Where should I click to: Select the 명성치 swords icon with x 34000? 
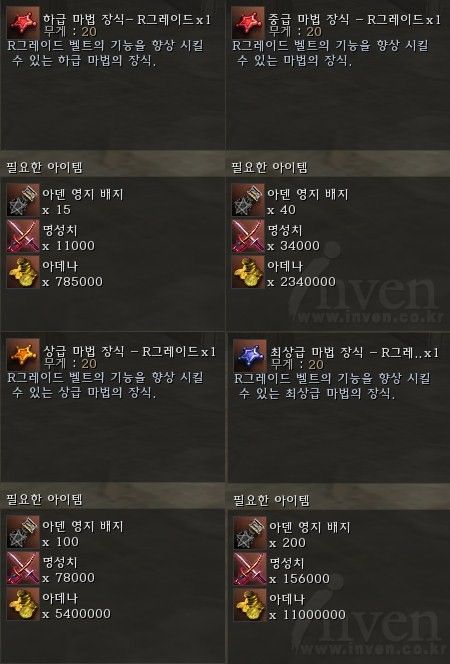248,236
